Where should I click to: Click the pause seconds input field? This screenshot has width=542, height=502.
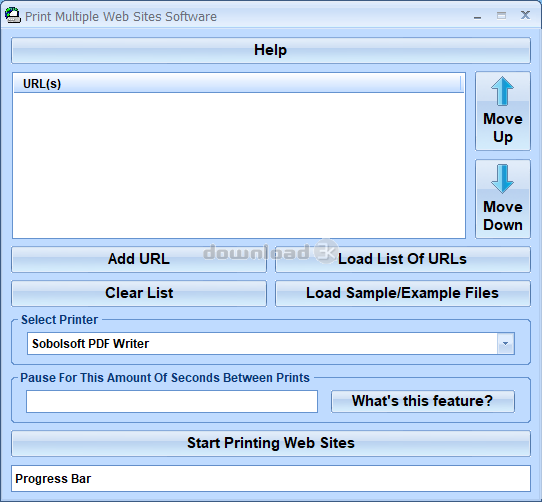pyautogui.click(x=172, y=401)
